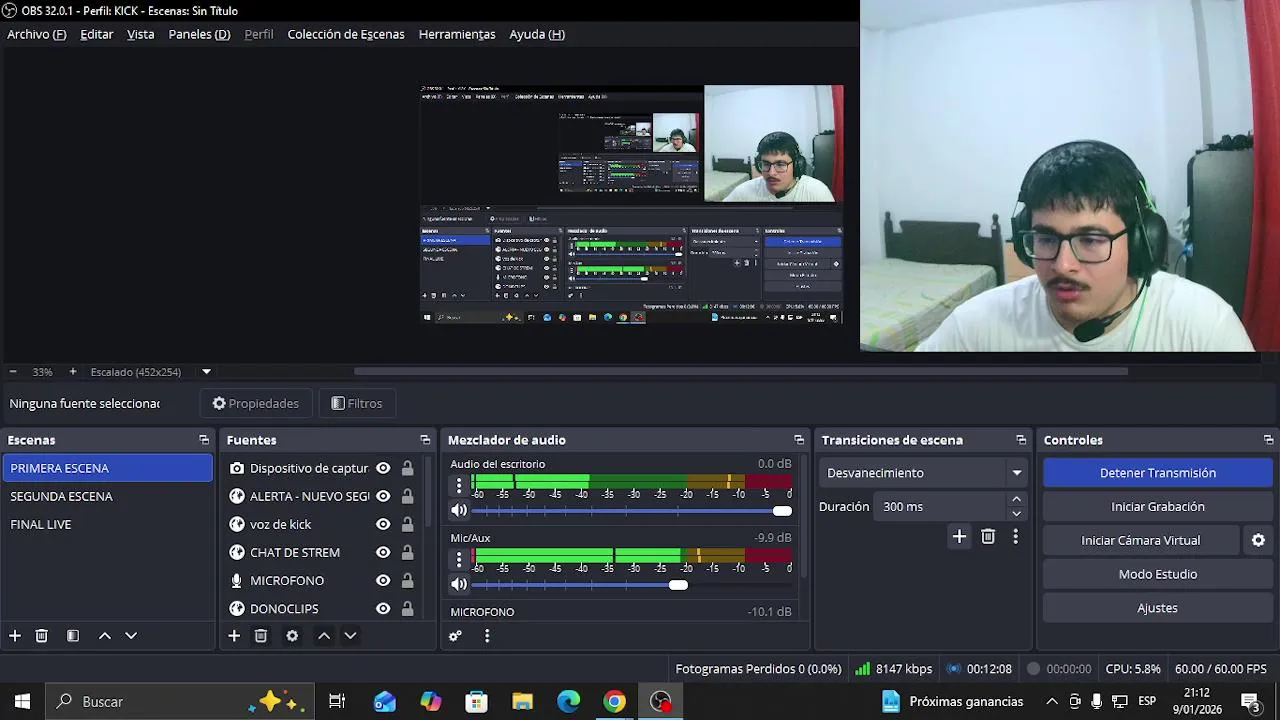The width and height of the screenshot is (1280, 720).
Task: Open Vista menu
Action: coord(141,34)
